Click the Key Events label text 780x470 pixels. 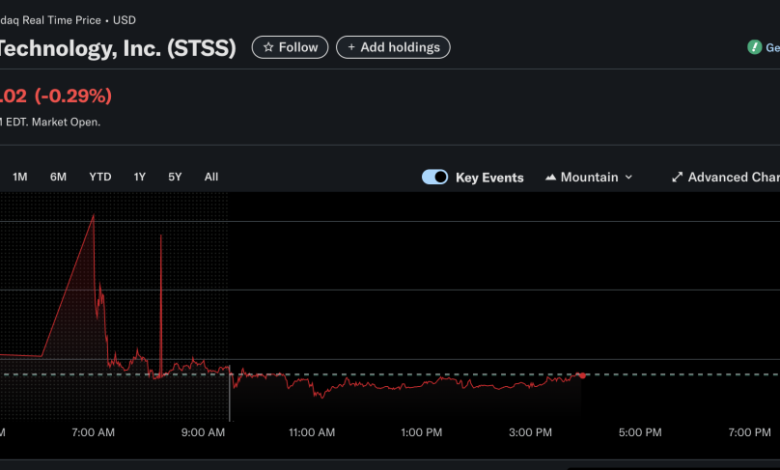click(489, 177)
